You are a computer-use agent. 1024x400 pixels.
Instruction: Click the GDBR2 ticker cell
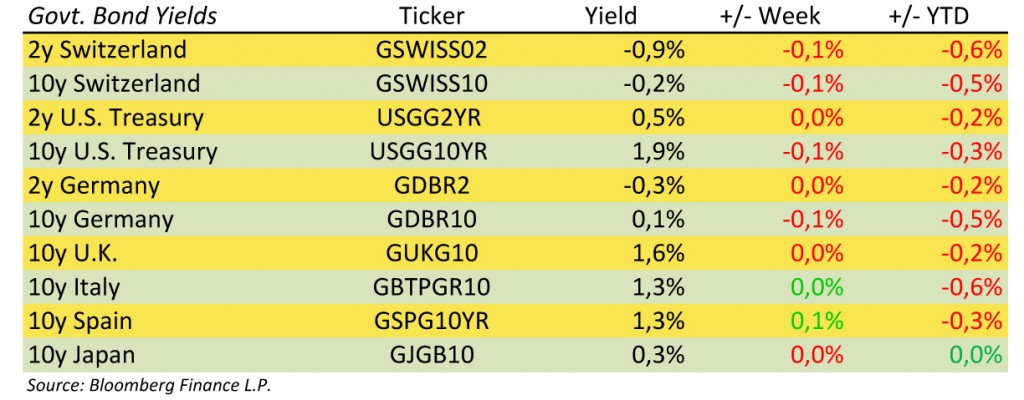point(432,186)
